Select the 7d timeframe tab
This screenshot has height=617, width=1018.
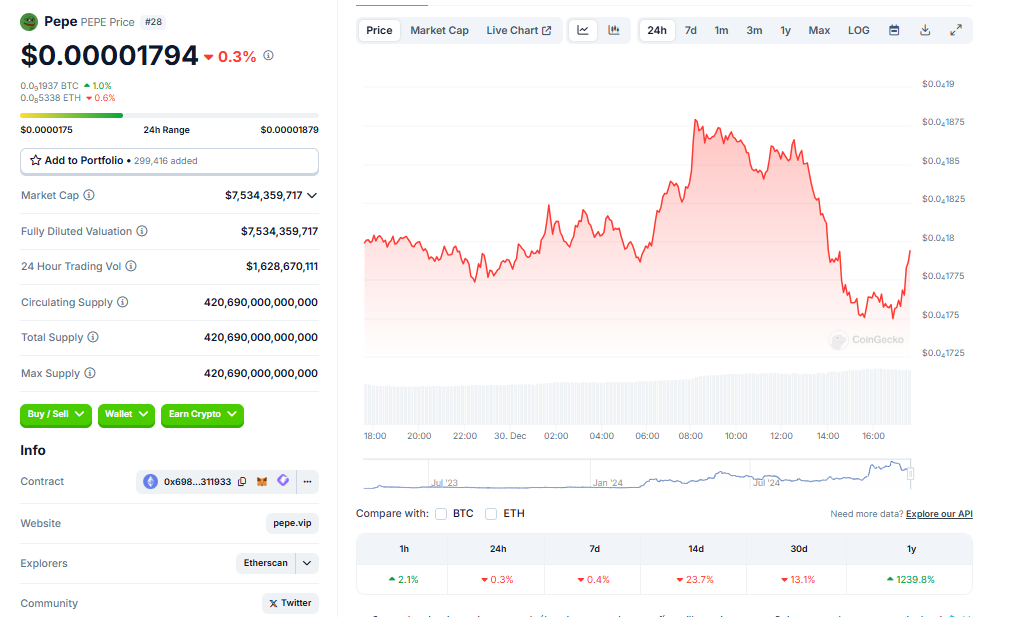click(689, 30)
